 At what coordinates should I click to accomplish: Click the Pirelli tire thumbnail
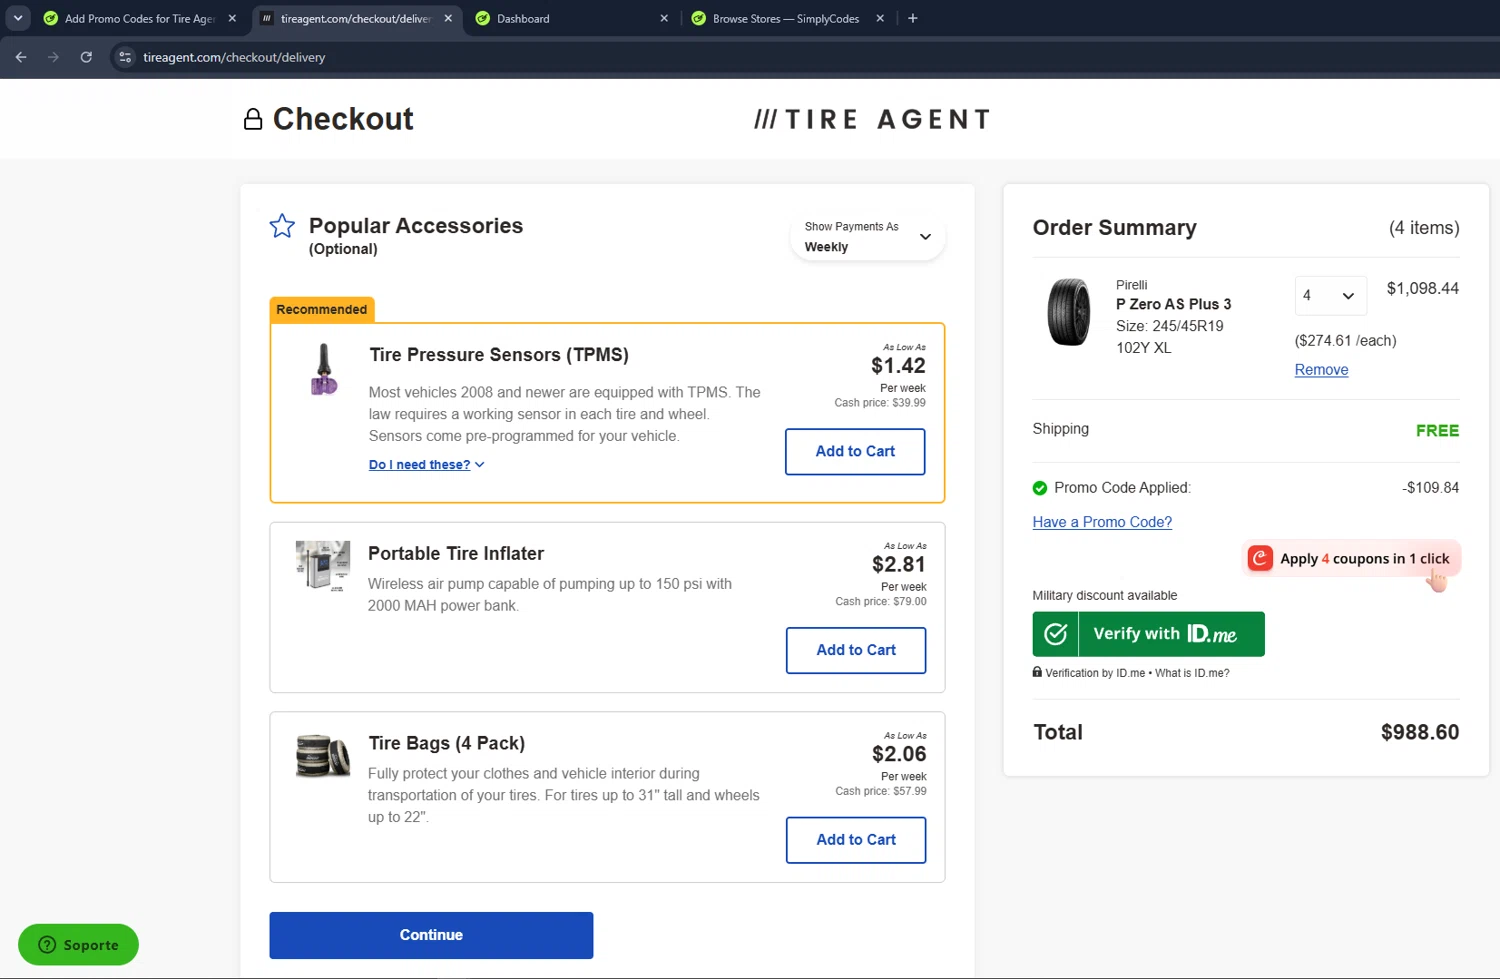click(x=1069, y=312)
